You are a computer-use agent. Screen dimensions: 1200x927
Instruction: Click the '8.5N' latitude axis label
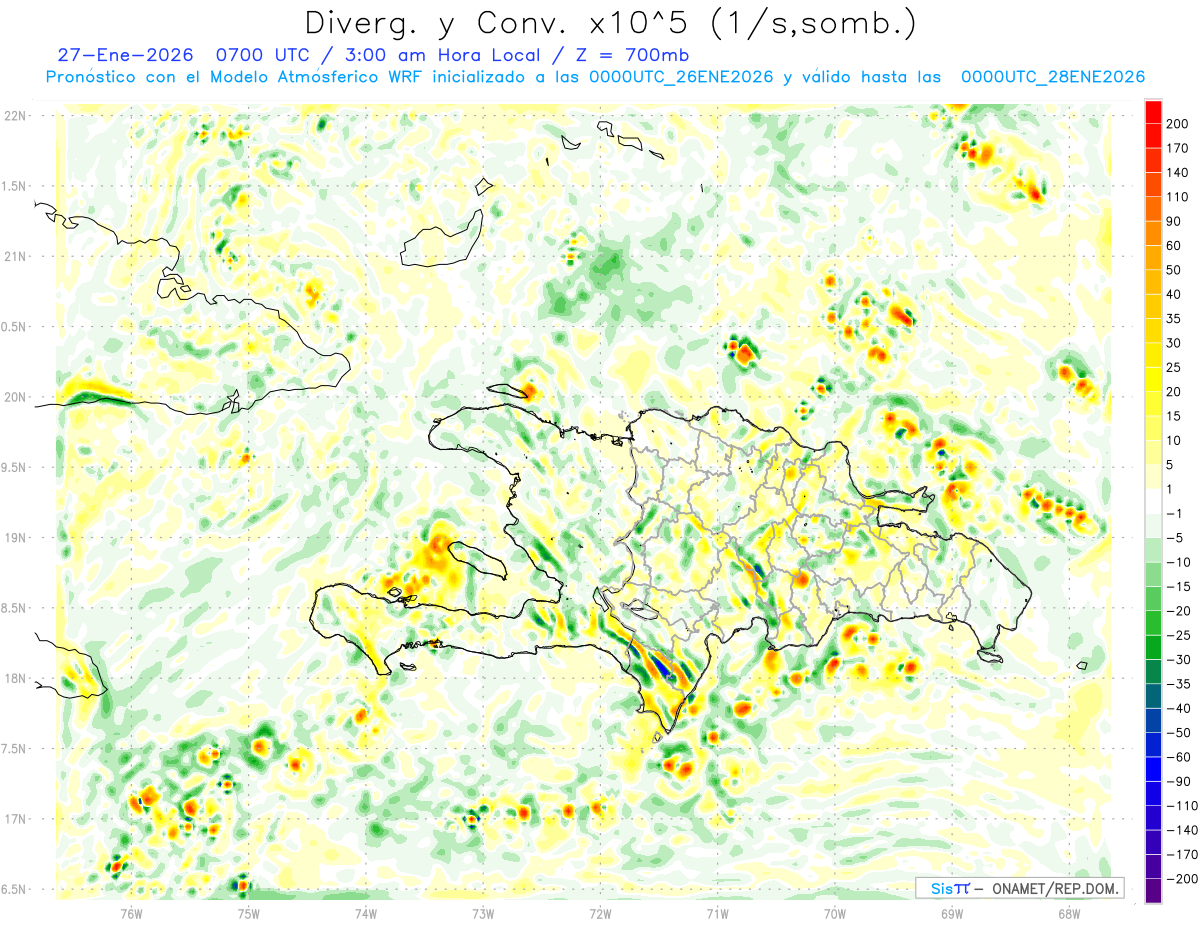click(x=15, y=608)
